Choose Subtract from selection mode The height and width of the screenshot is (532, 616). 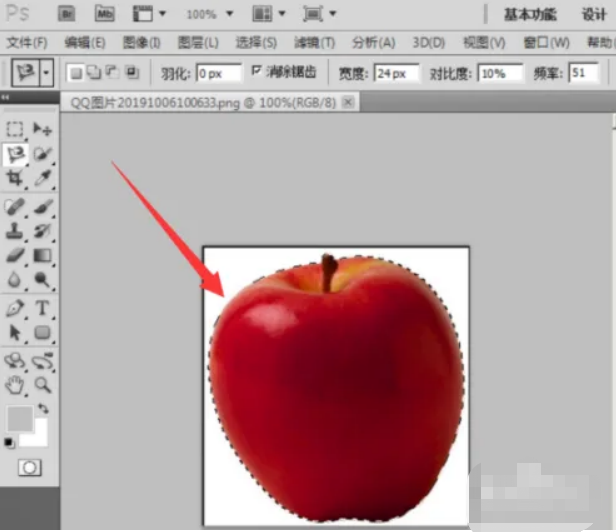pyautogui.click(x=112, y=73)
